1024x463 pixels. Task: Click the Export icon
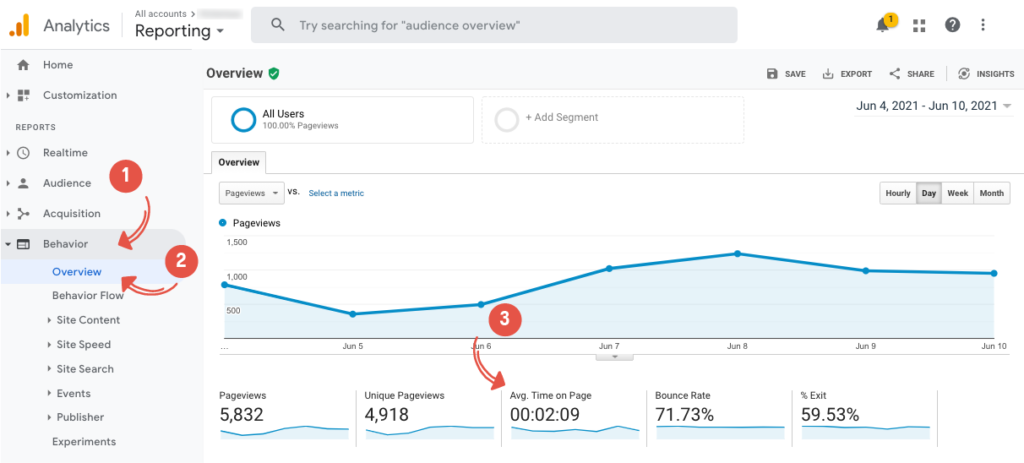point(827,74)
